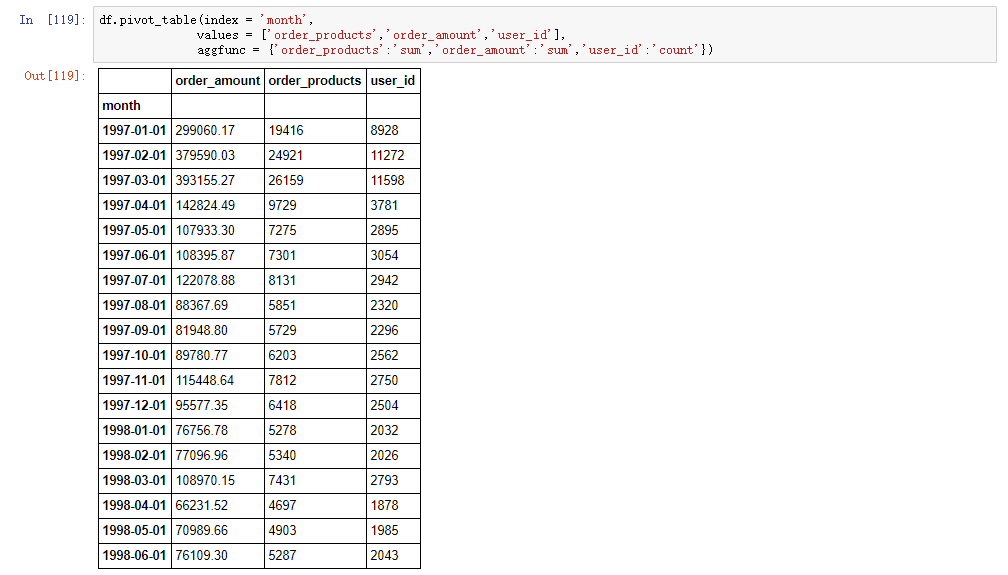Click the 108970.15 amount cell
This screenshot has height=575, width=1008.
coord(218,481)
